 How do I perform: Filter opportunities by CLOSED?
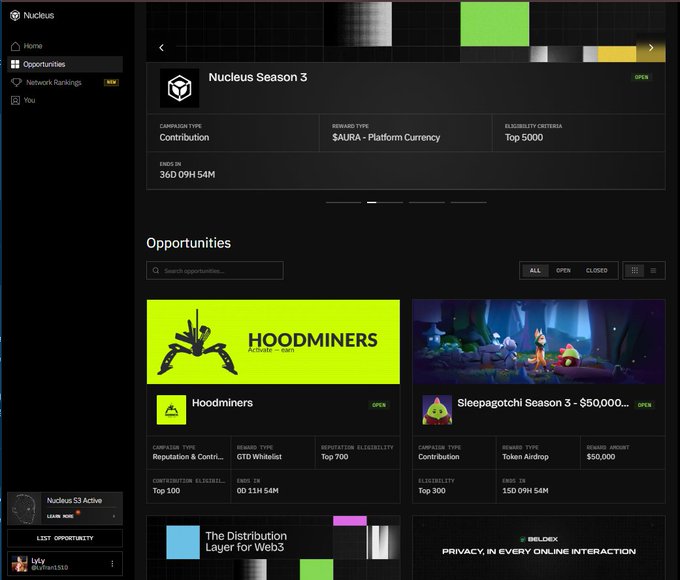[597, 271]
